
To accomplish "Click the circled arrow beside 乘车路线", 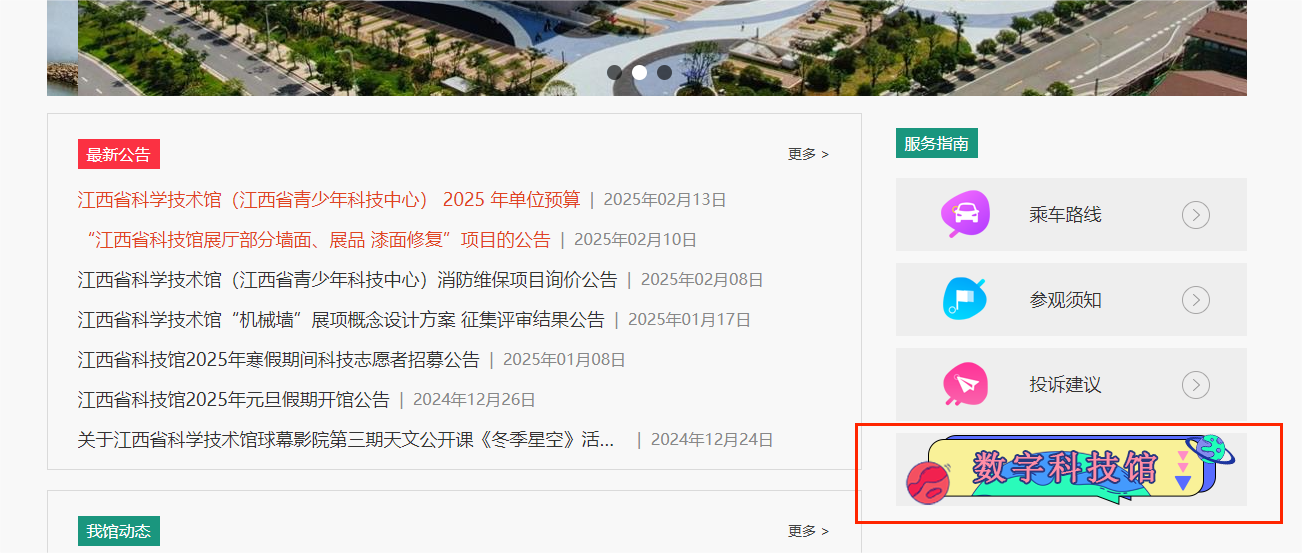I will [1196, 215].
